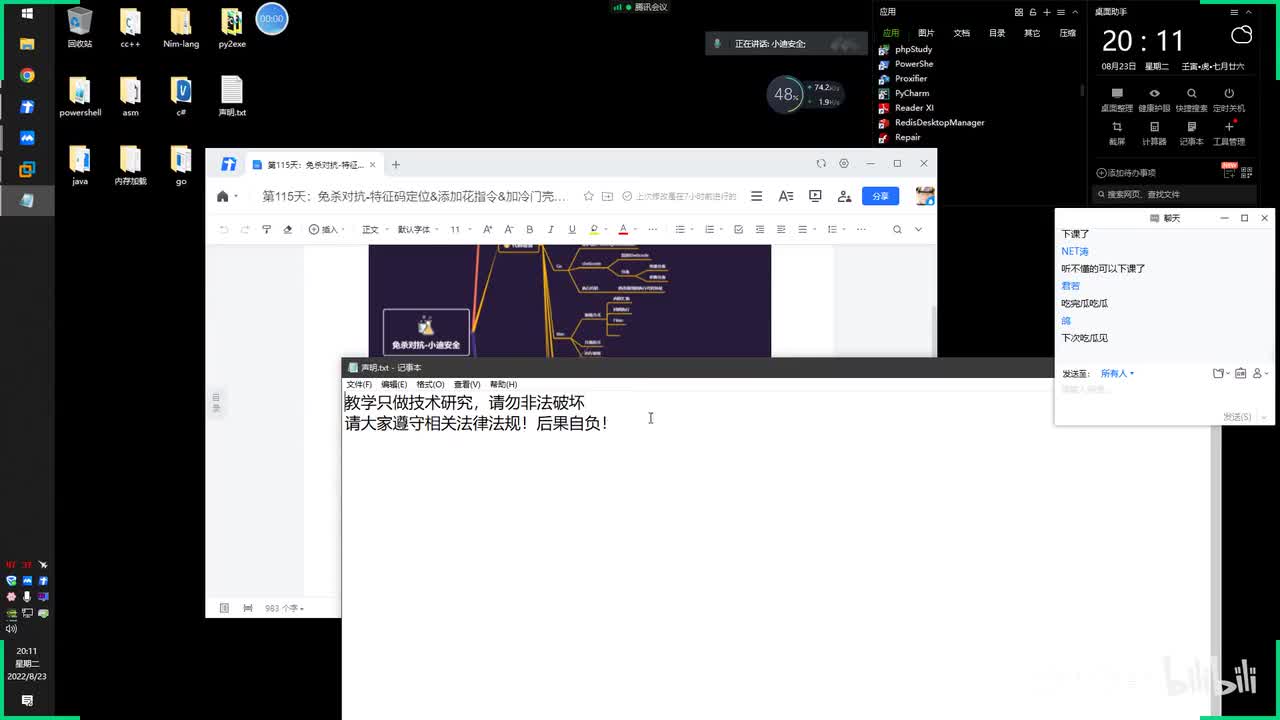Screen dimensions: 1280x720
Task: Open Notepad 编辑(E) menu
Action: coord(394,384)
